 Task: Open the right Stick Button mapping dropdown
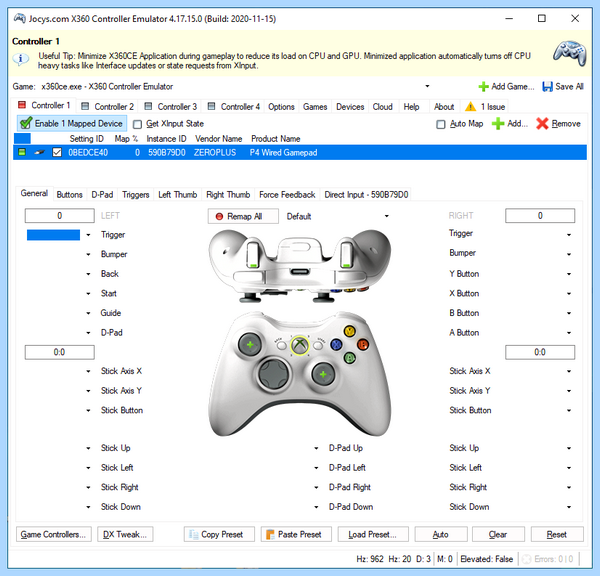(569, 411)
